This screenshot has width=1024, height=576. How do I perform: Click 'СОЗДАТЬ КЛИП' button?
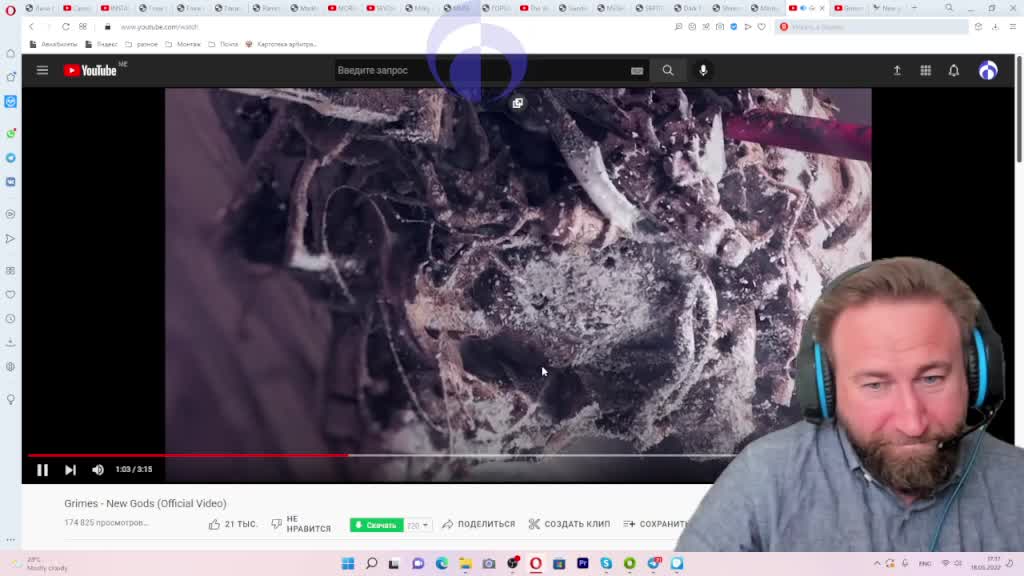[569, 524]
